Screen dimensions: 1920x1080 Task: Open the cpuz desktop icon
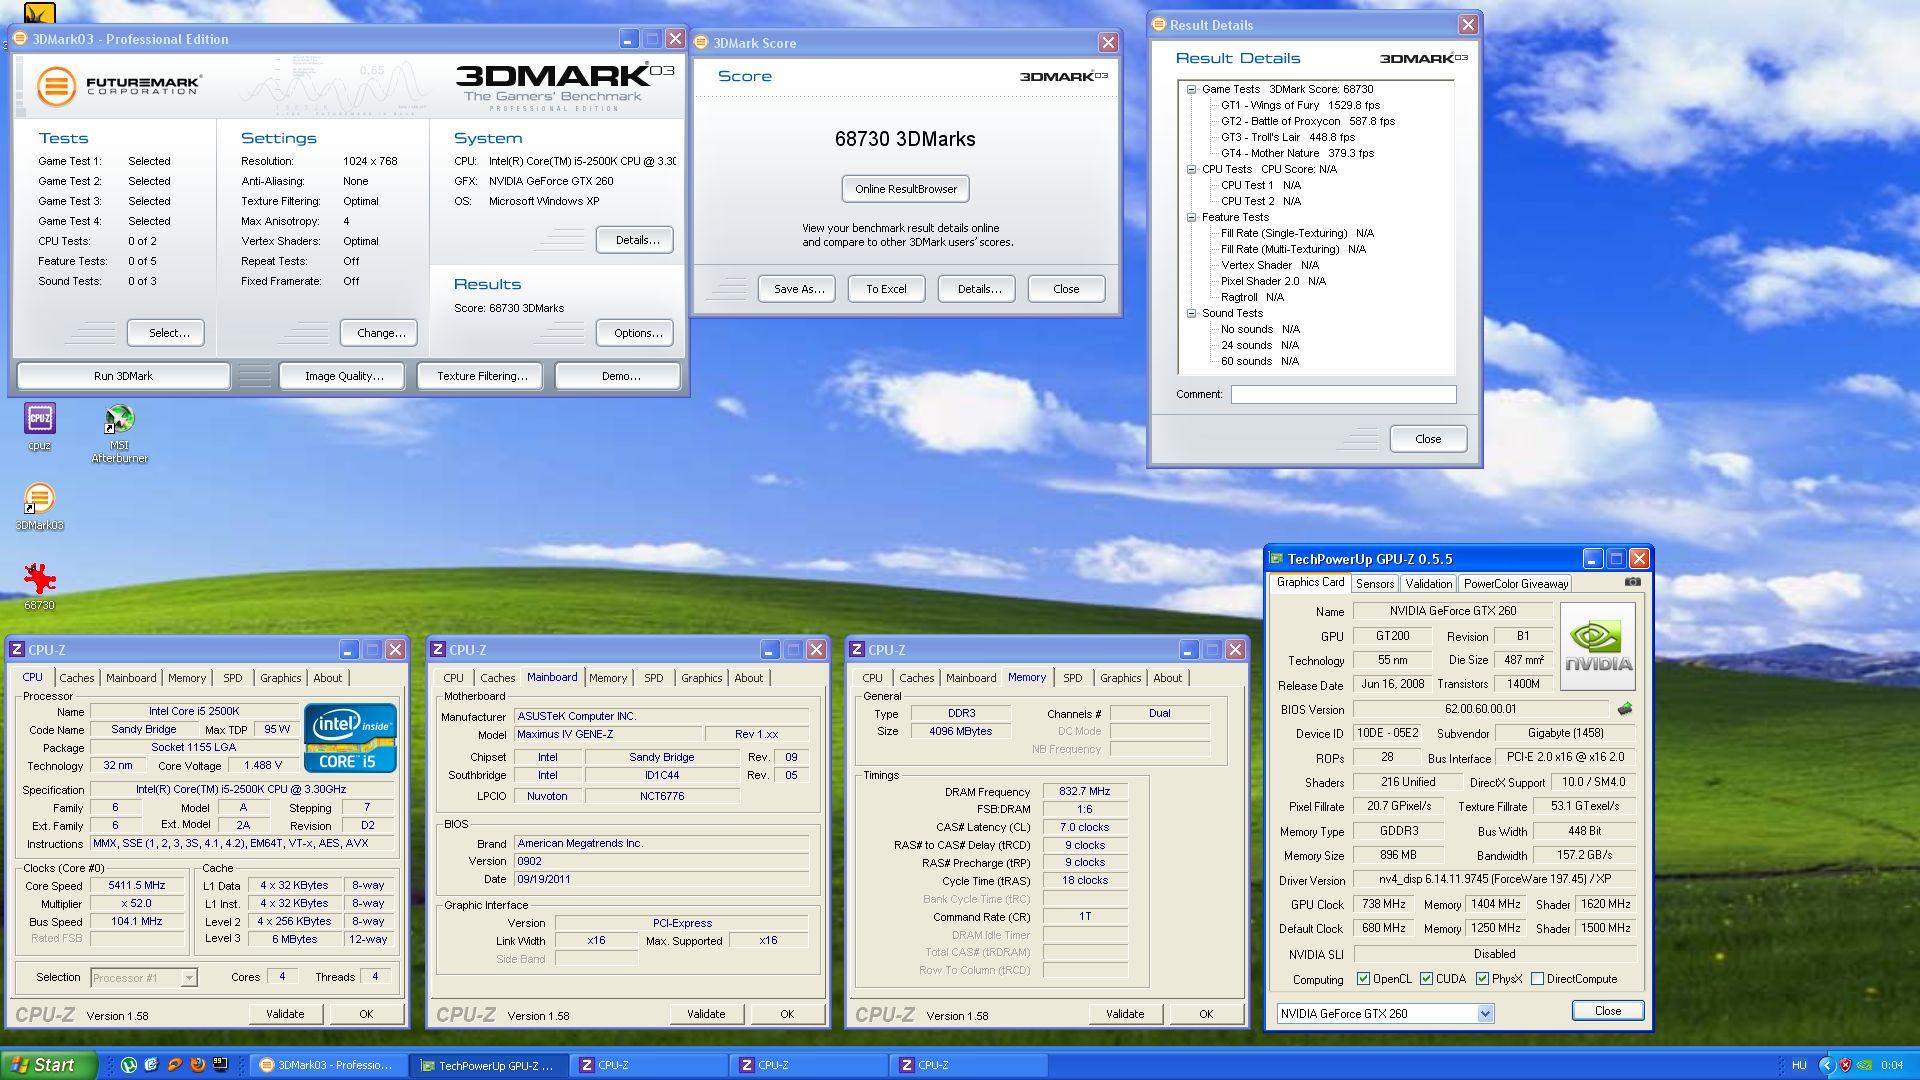point(40,419)
